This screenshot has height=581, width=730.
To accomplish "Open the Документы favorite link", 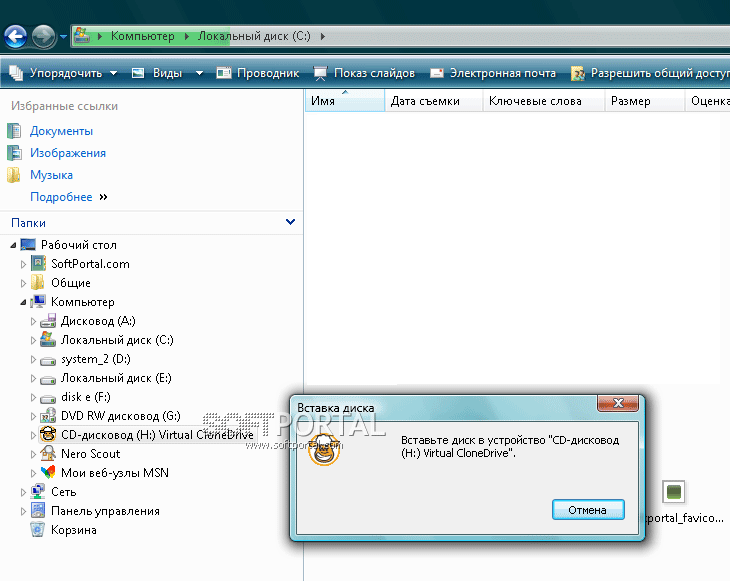I will click(x=61, y=131).
